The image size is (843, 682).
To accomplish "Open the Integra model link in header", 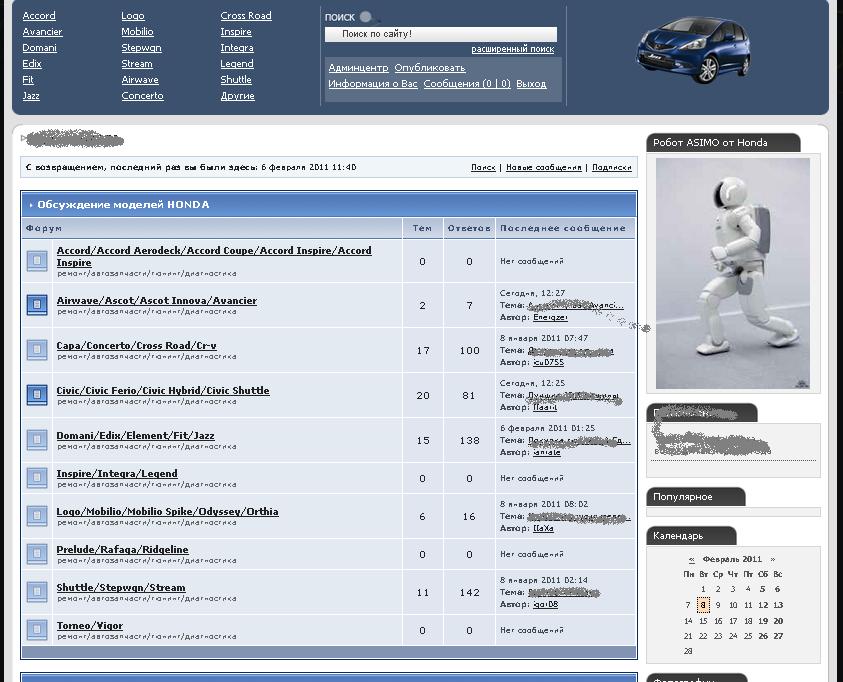I will coord(237,48).
